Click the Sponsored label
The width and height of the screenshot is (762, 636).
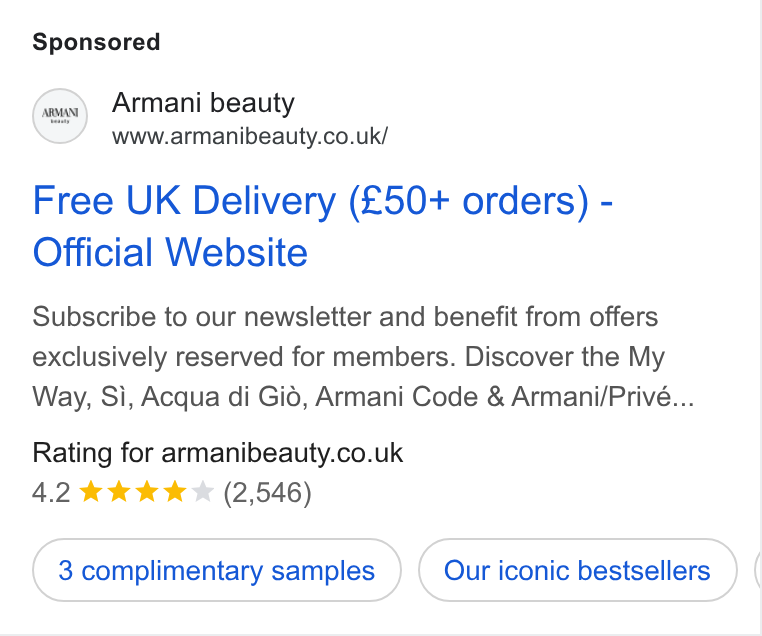[x=96, y=42]
